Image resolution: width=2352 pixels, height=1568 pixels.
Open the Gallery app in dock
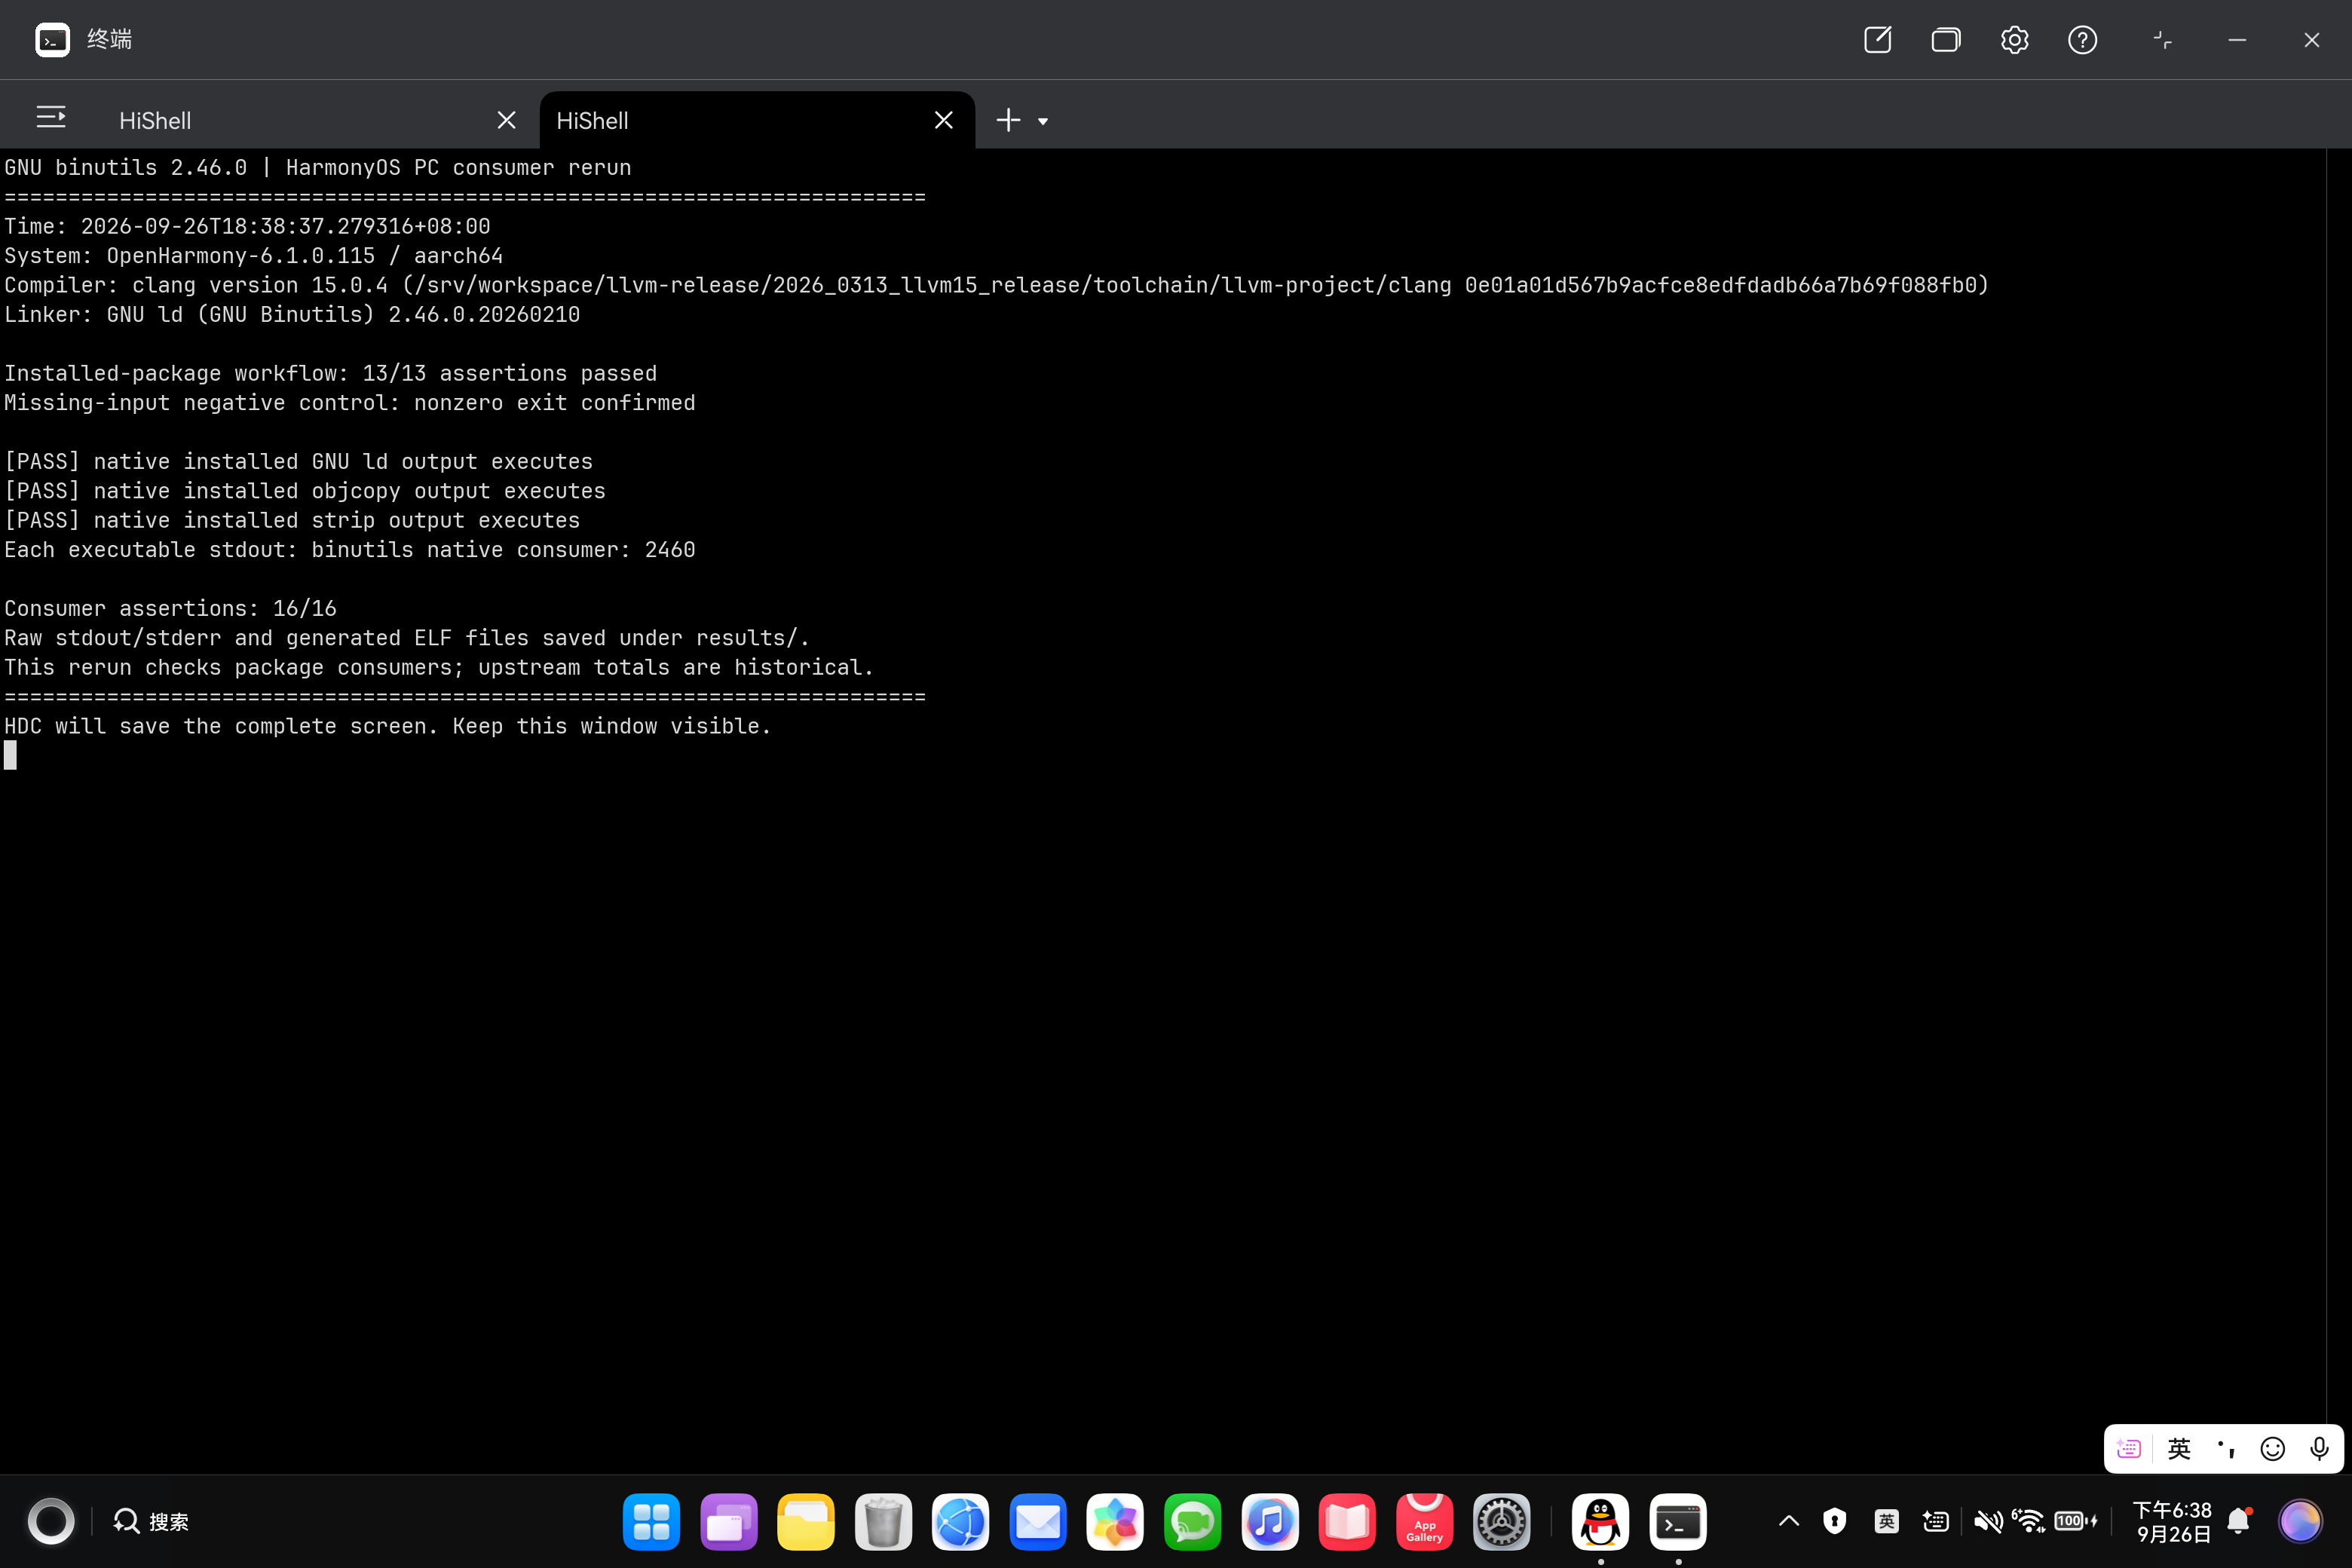tap(1115, 1521)
